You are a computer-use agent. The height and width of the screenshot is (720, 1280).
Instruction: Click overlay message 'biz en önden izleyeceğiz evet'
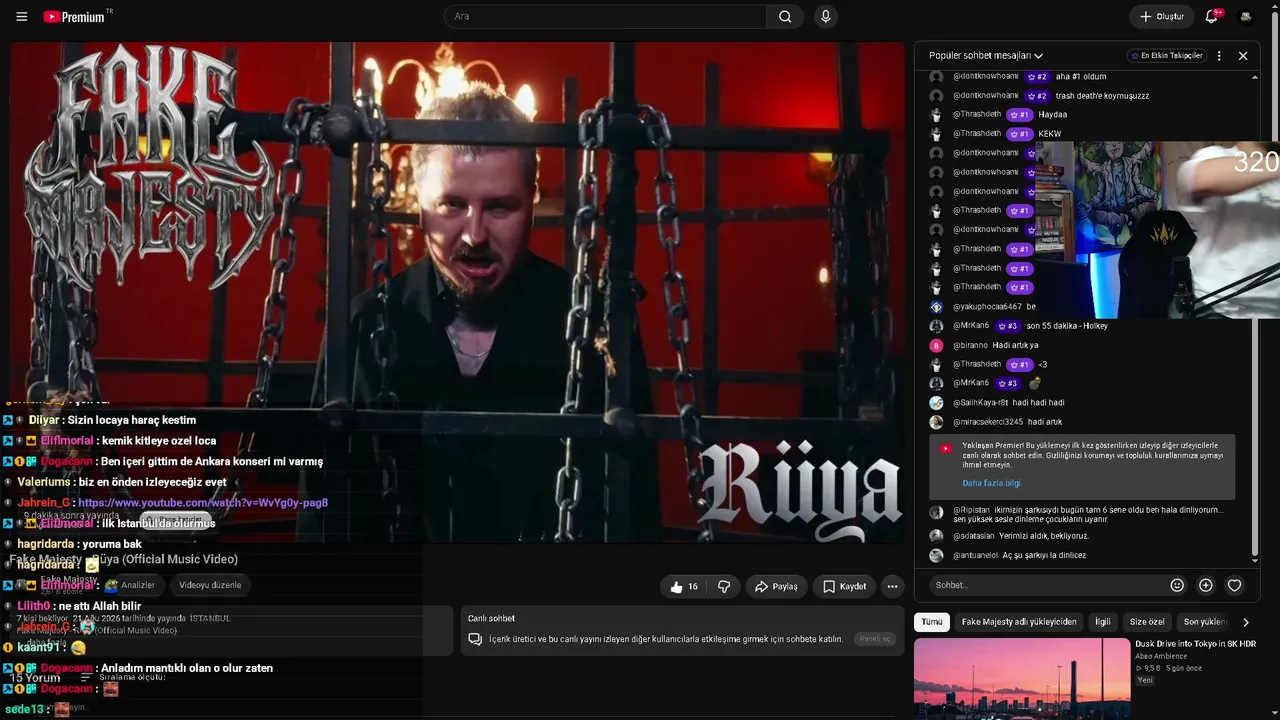(x=153, y=482)
